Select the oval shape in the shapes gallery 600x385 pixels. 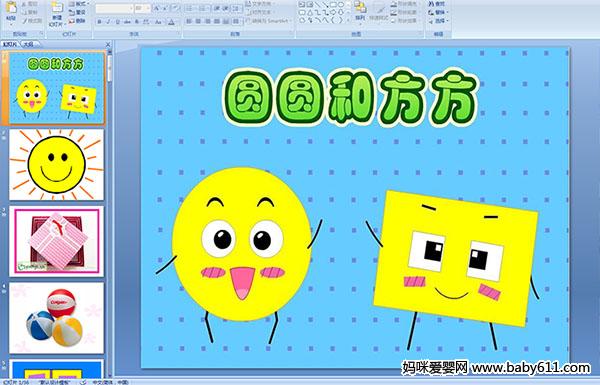tap(341, 5)
